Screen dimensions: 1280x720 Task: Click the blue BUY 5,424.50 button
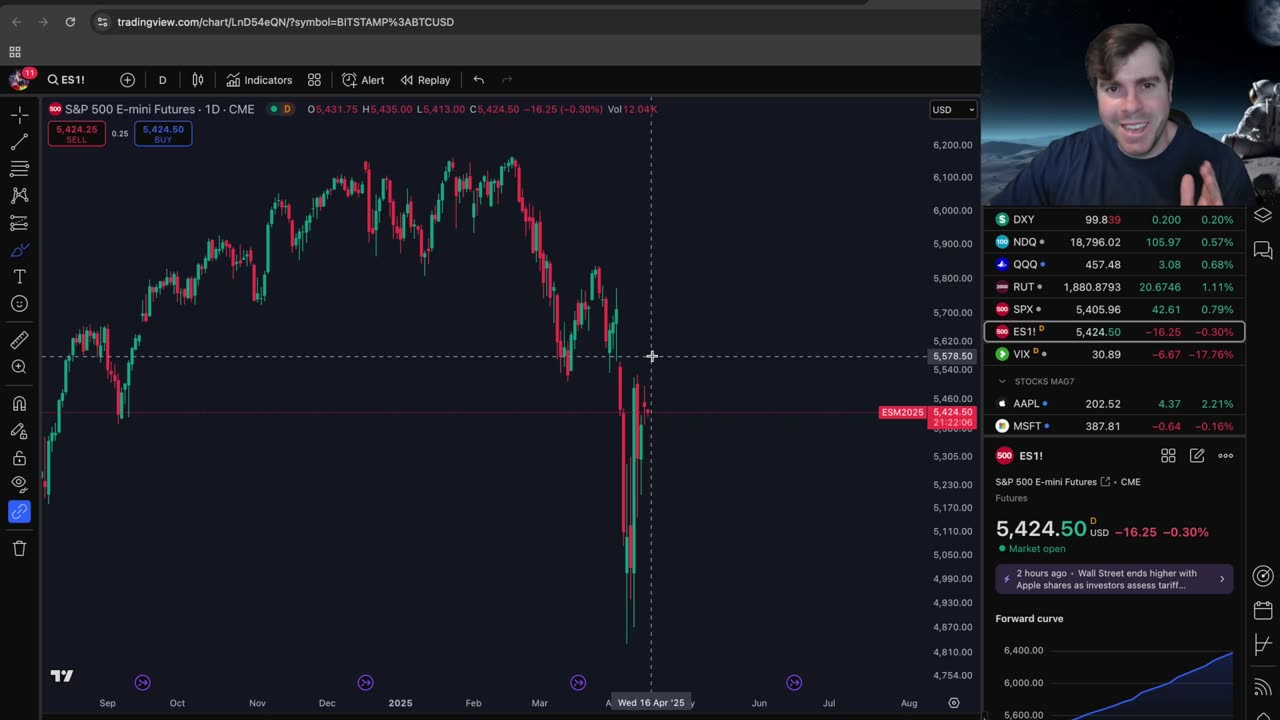pos(163,133)
